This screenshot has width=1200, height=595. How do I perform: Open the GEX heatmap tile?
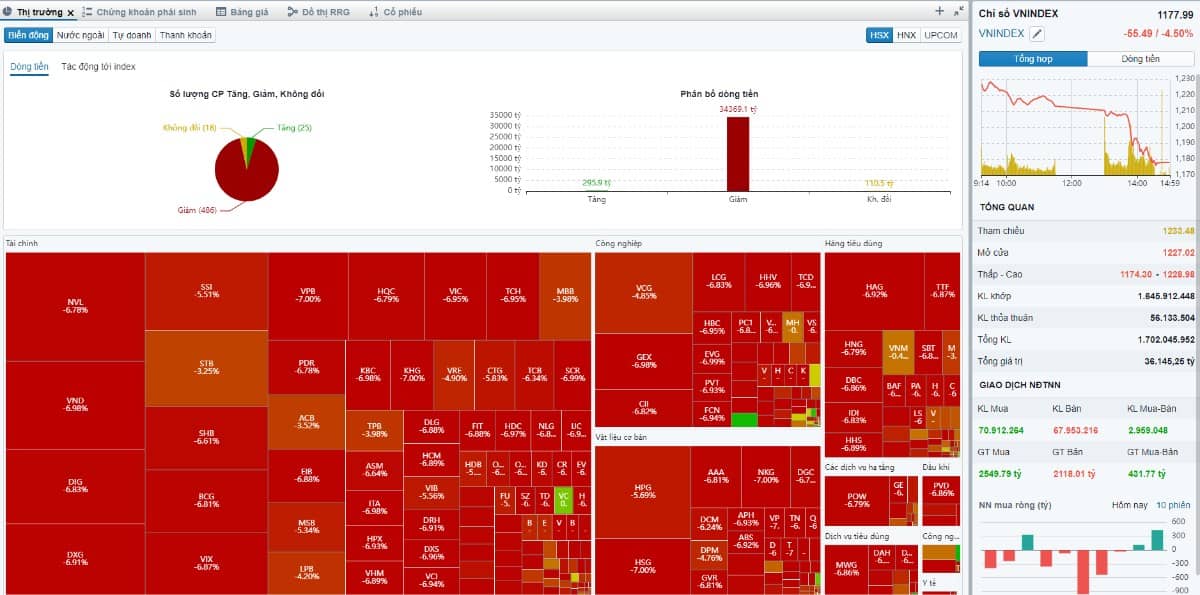point(644,361)
